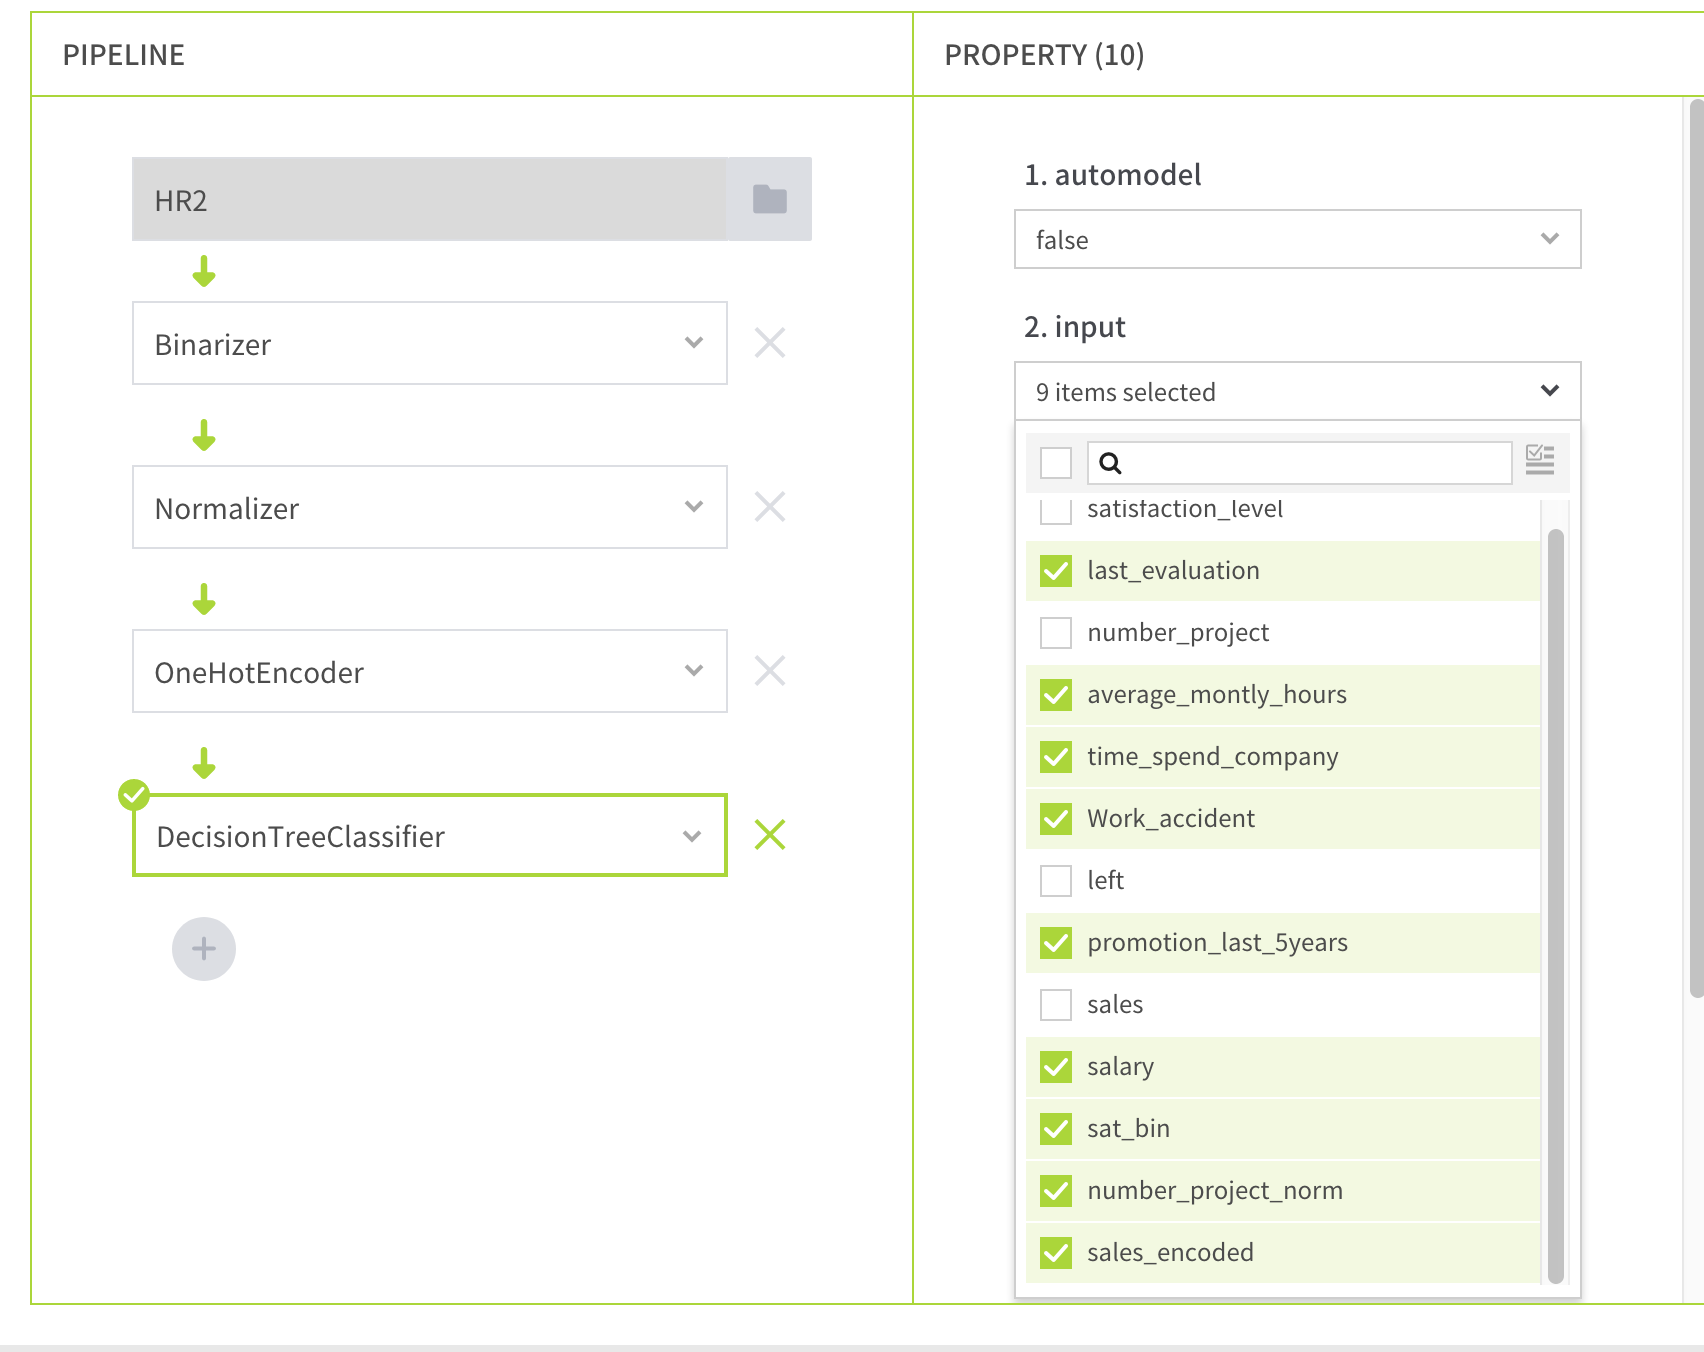
Task: Uncheck sat_bin
Action: [1056, 1129]
